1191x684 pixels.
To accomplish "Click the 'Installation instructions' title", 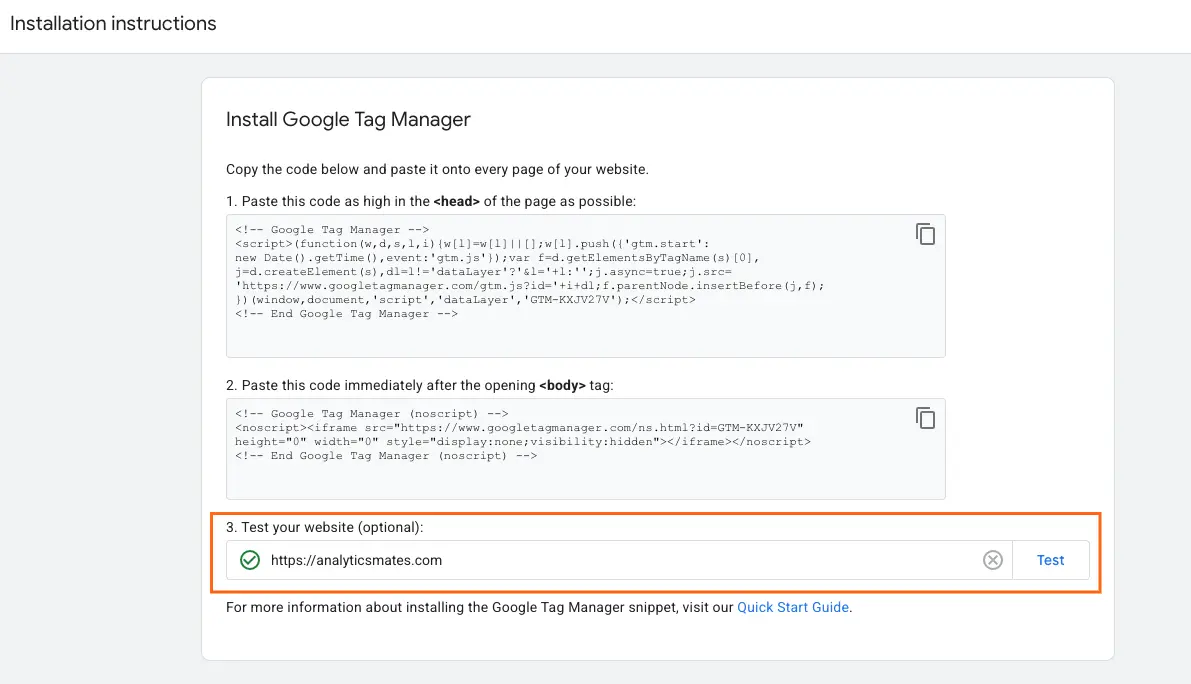I will 113,24.
